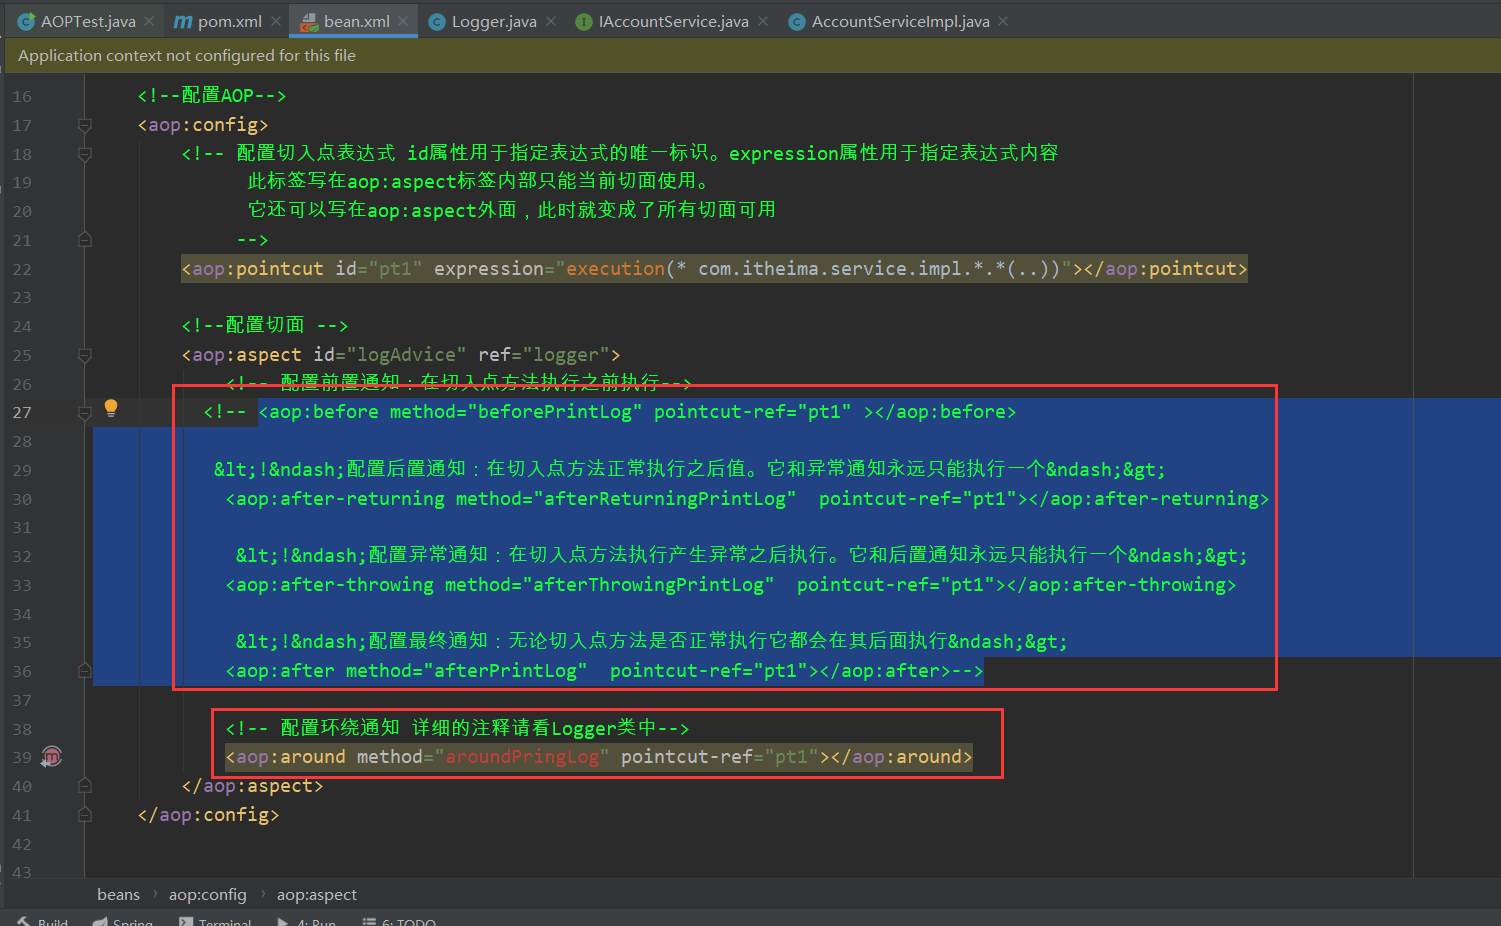
Task: Collapse the comment fold marker on line 27
Action: coord(85,412)
